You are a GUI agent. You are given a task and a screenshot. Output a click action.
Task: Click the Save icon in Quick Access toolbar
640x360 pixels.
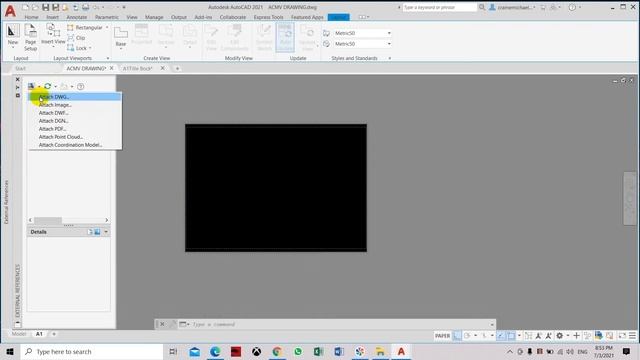[x=45, y=7]
